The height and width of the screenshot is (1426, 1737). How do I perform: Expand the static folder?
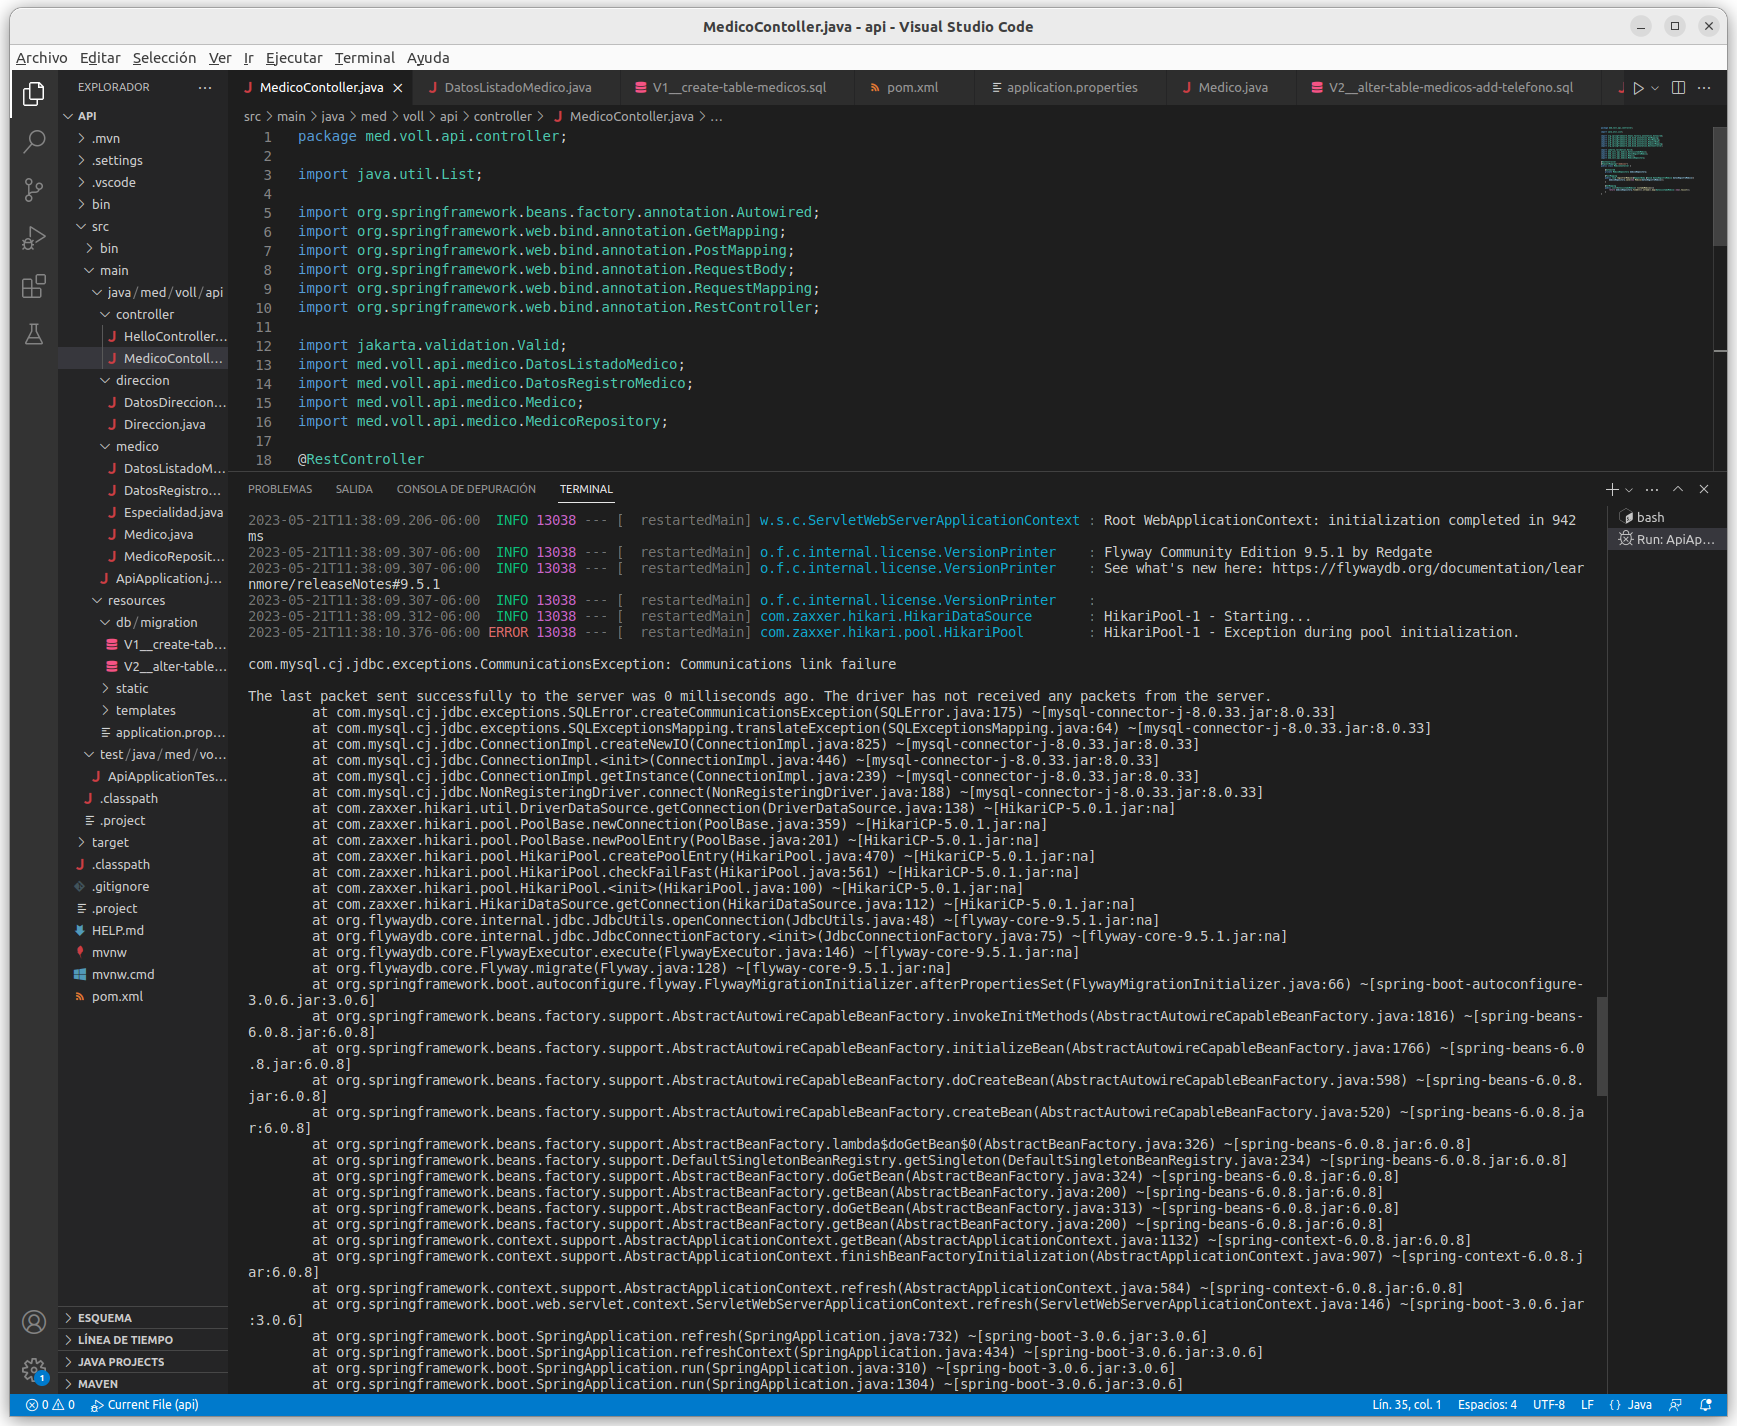143,688
